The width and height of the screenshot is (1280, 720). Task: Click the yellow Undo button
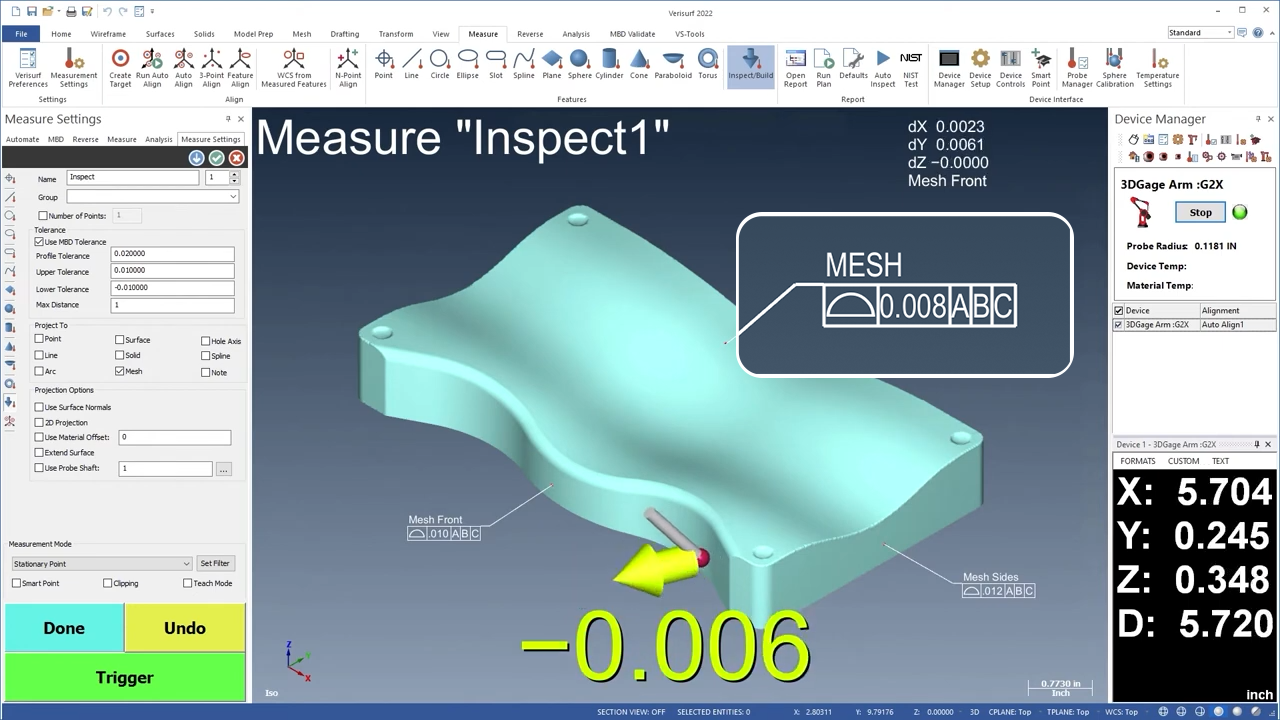[x=185, y=628]
